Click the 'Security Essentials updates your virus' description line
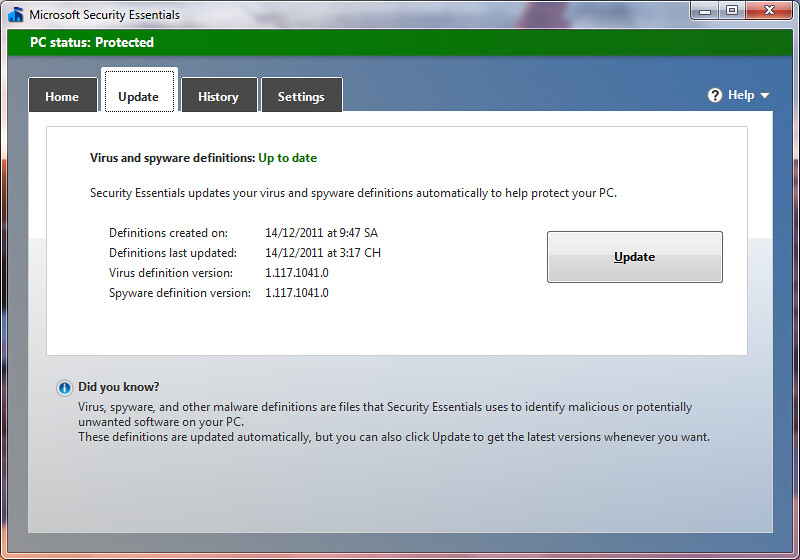The width and height of the screenshot is (800, 560). click(353, 193)
